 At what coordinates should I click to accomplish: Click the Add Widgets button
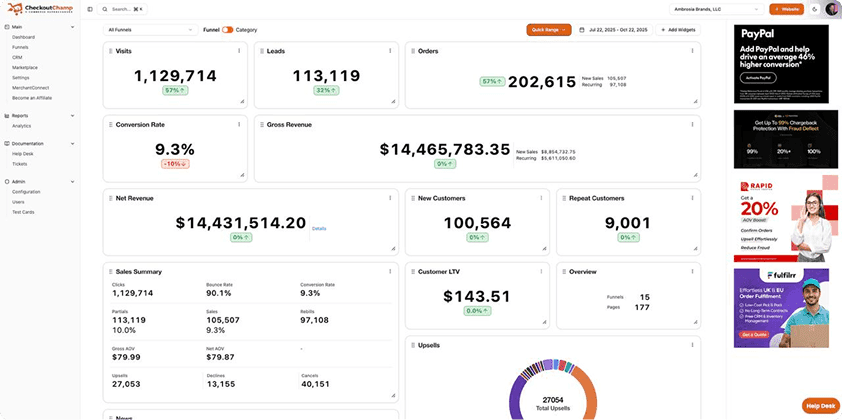pyautogui.click(x=678, y=30)
